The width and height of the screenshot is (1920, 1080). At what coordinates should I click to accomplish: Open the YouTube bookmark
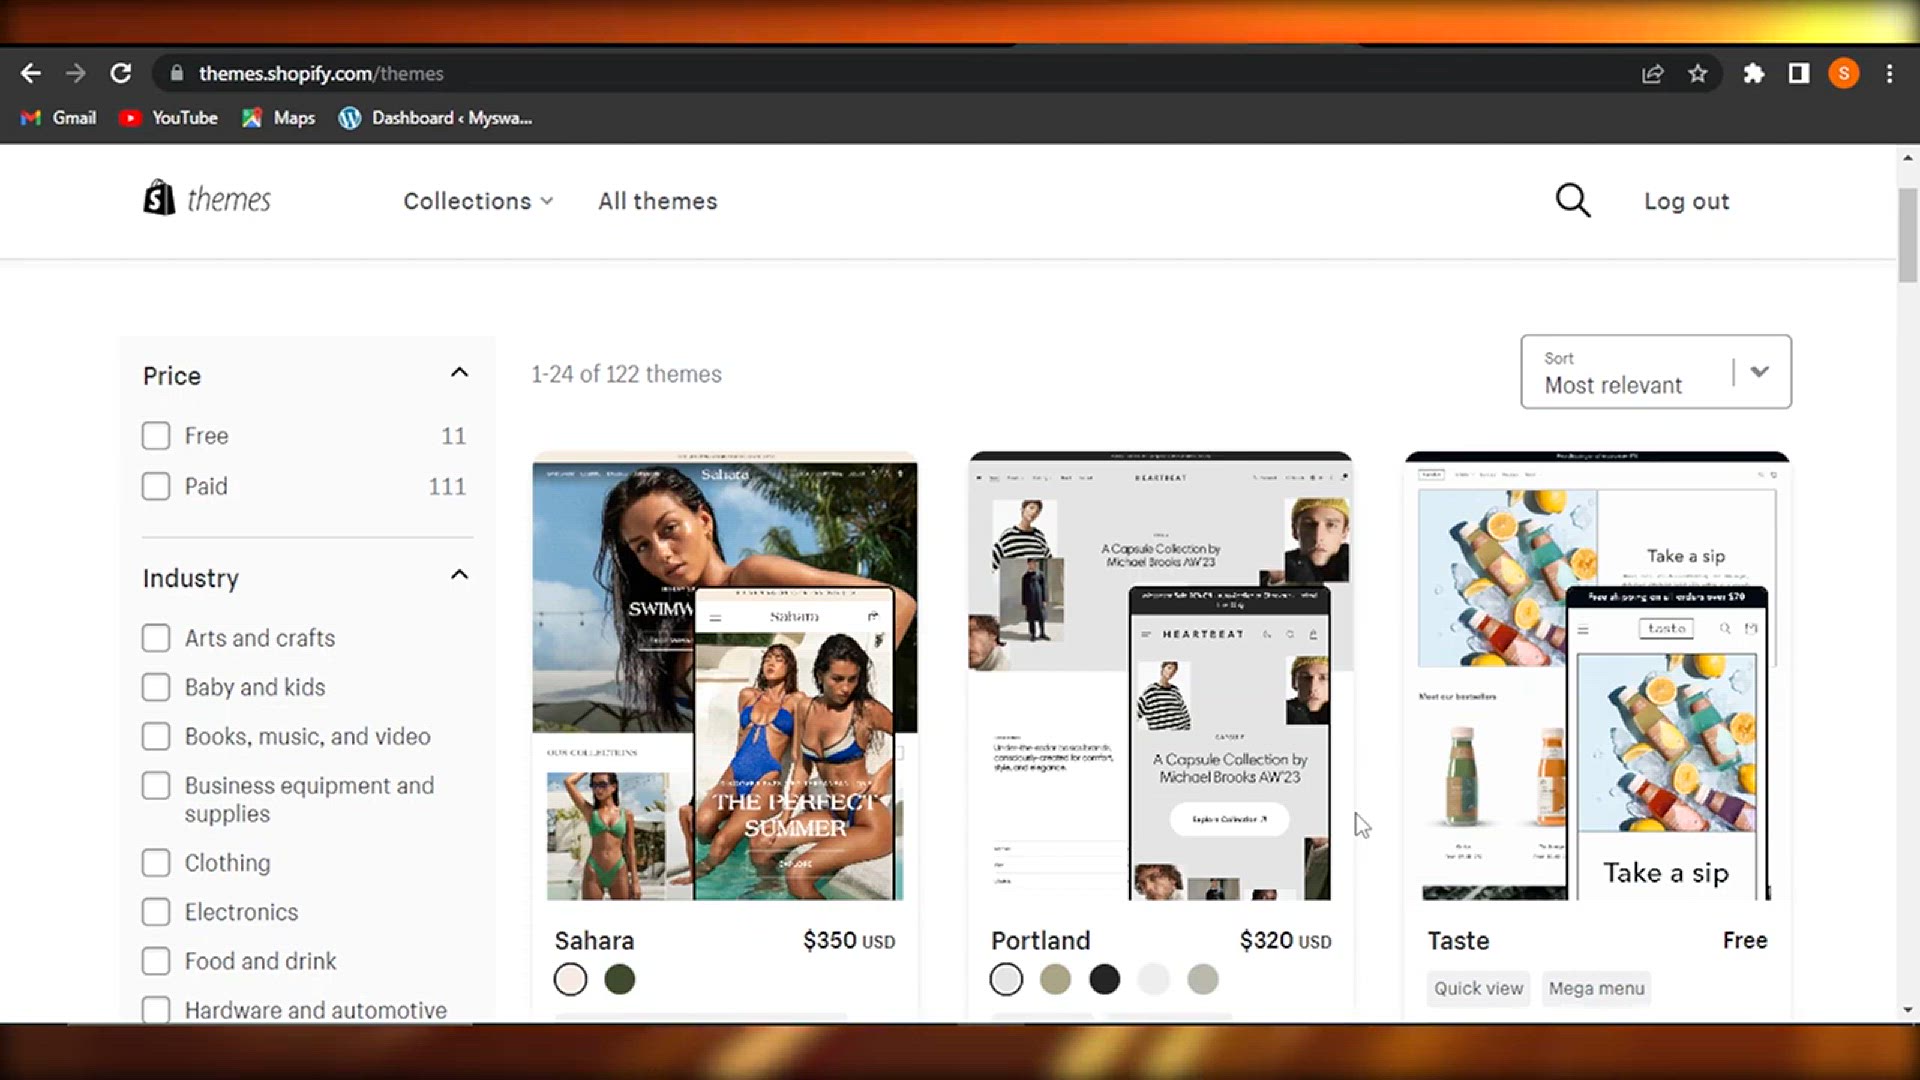click(168, 118)
